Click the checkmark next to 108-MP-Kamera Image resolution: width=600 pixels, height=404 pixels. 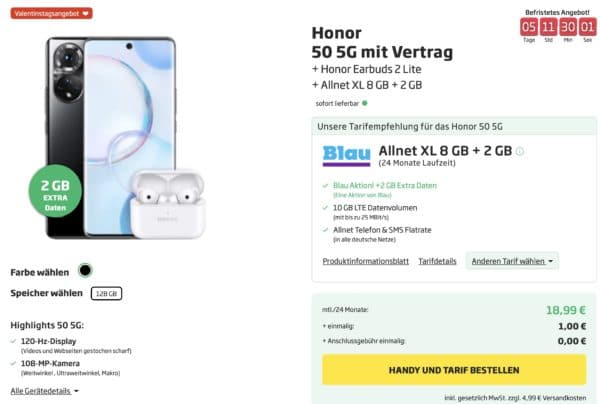[13, 363]
